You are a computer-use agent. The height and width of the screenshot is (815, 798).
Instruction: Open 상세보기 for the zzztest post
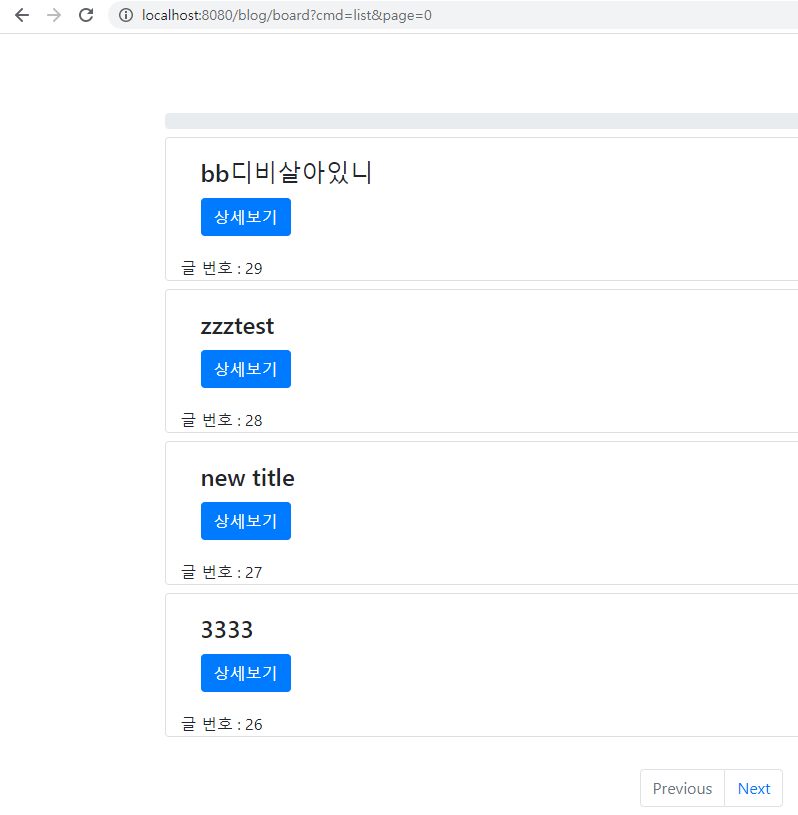[x=246, y=369]
